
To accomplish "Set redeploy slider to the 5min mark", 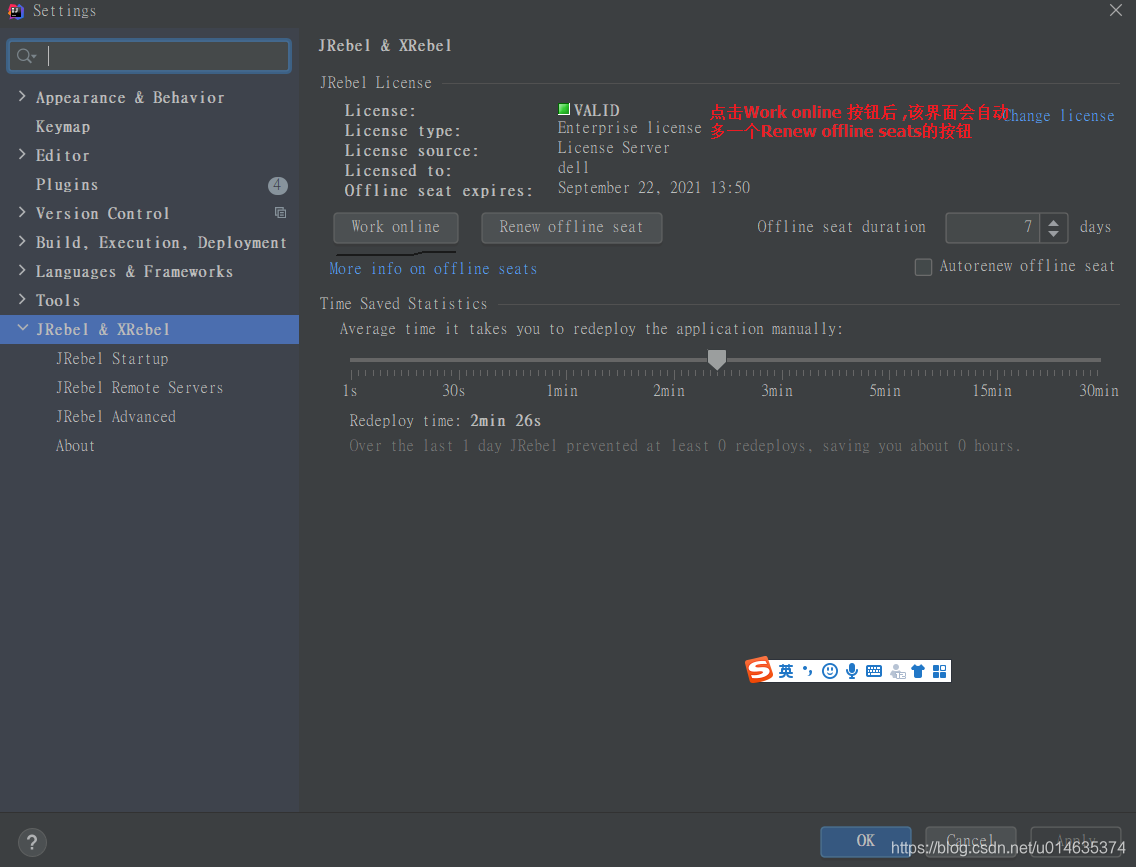I will tap(890, 359).
